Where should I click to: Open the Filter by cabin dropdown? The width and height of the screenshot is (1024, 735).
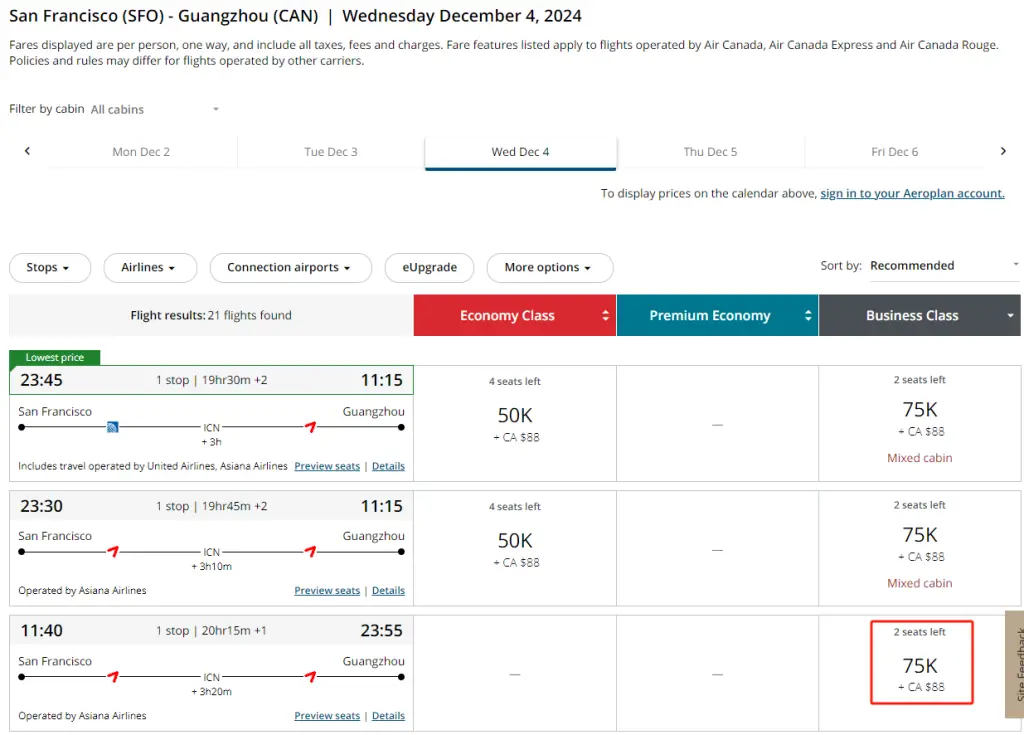(x=155, y=109)
